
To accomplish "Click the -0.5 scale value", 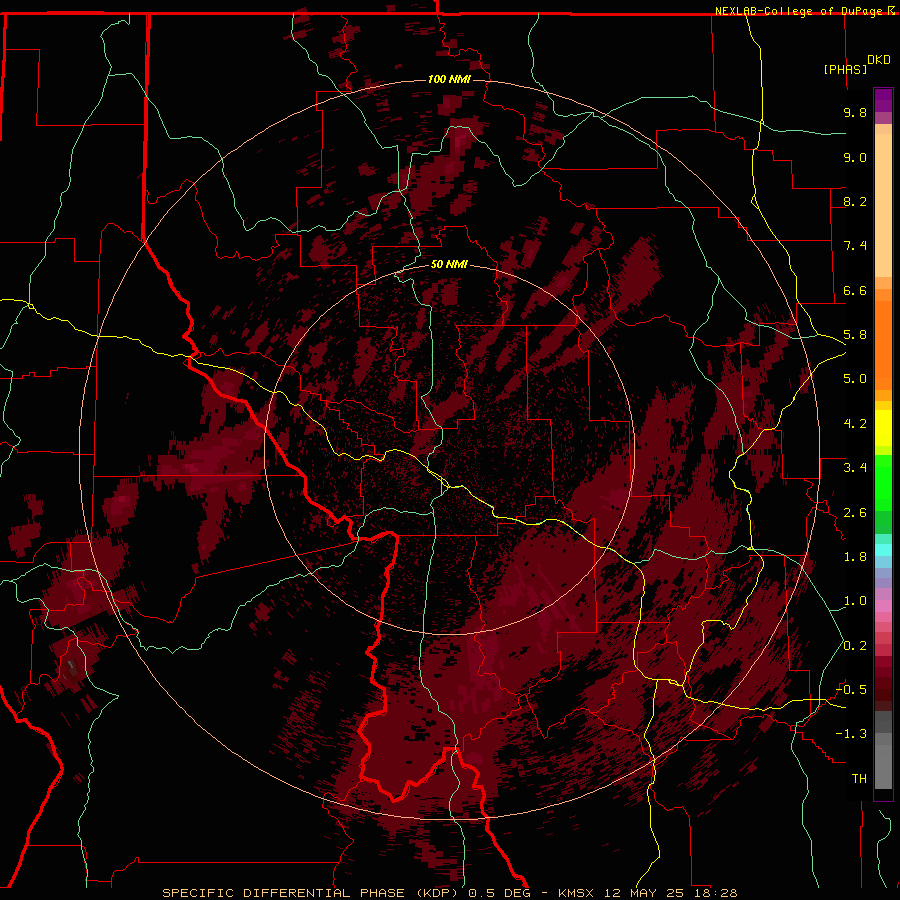I will click(x=851, y=690).
